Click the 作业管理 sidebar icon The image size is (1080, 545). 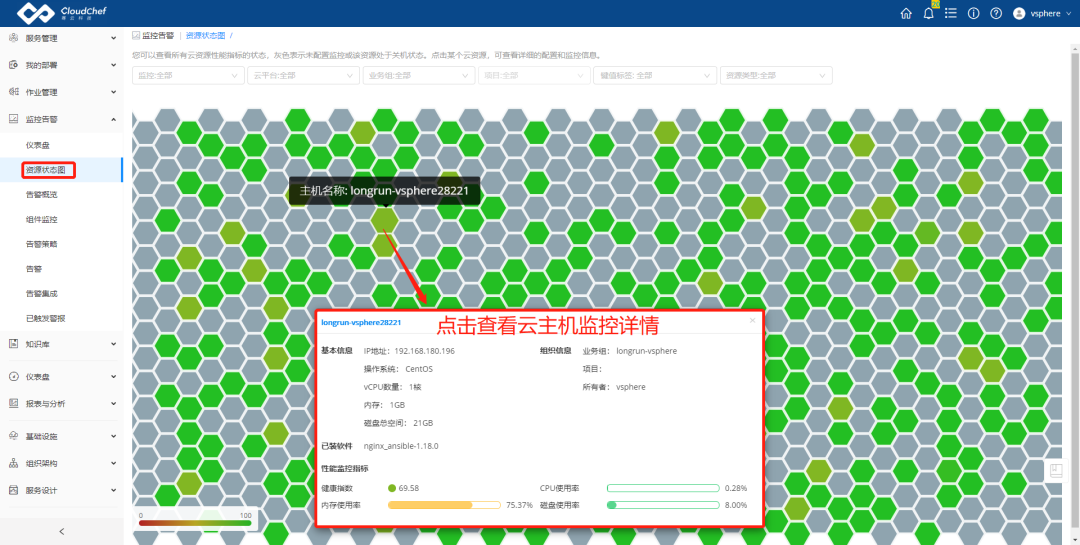pos(13,92)
